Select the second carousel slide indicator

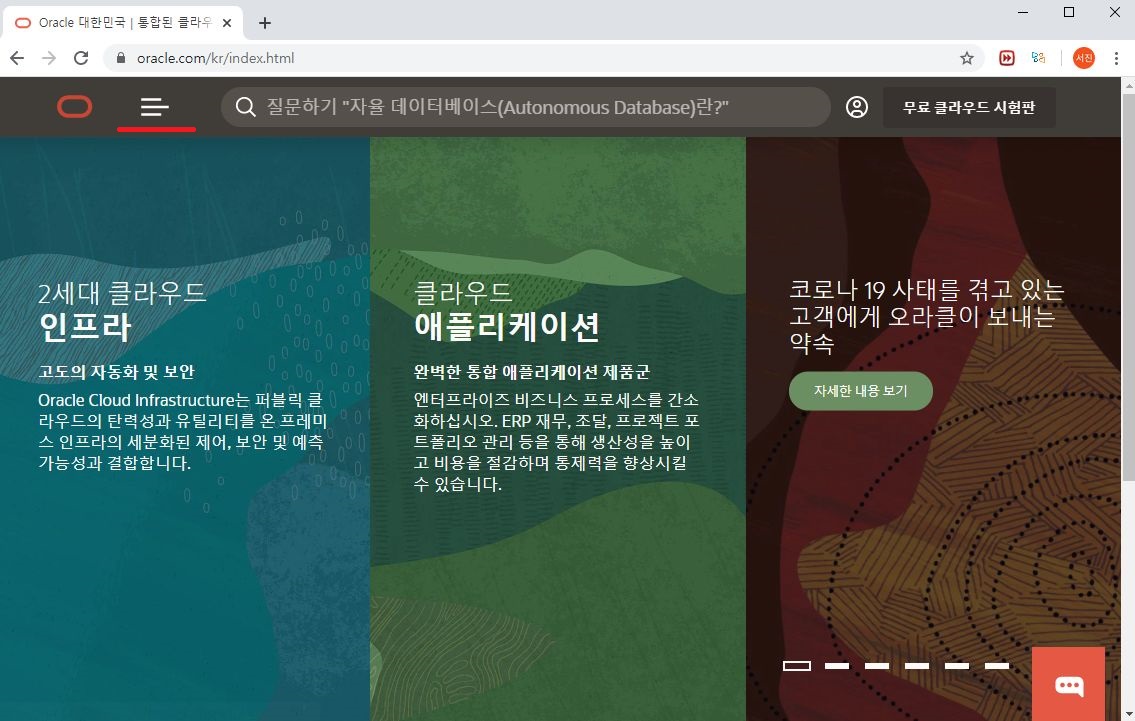coord(836,665)
